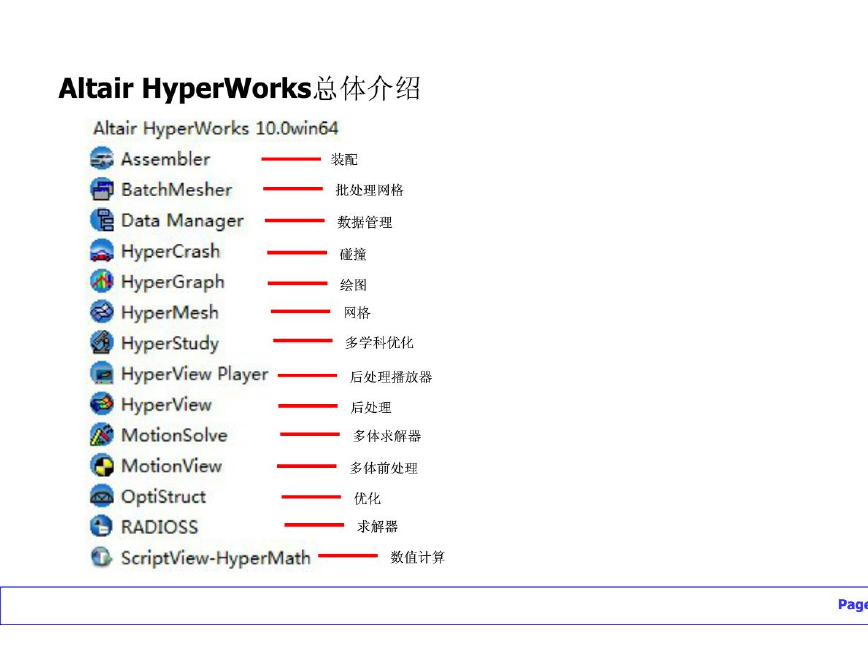The image size is (868, 671).
Task: Open the OptiStruct entry label
Action: coord(163,497)
